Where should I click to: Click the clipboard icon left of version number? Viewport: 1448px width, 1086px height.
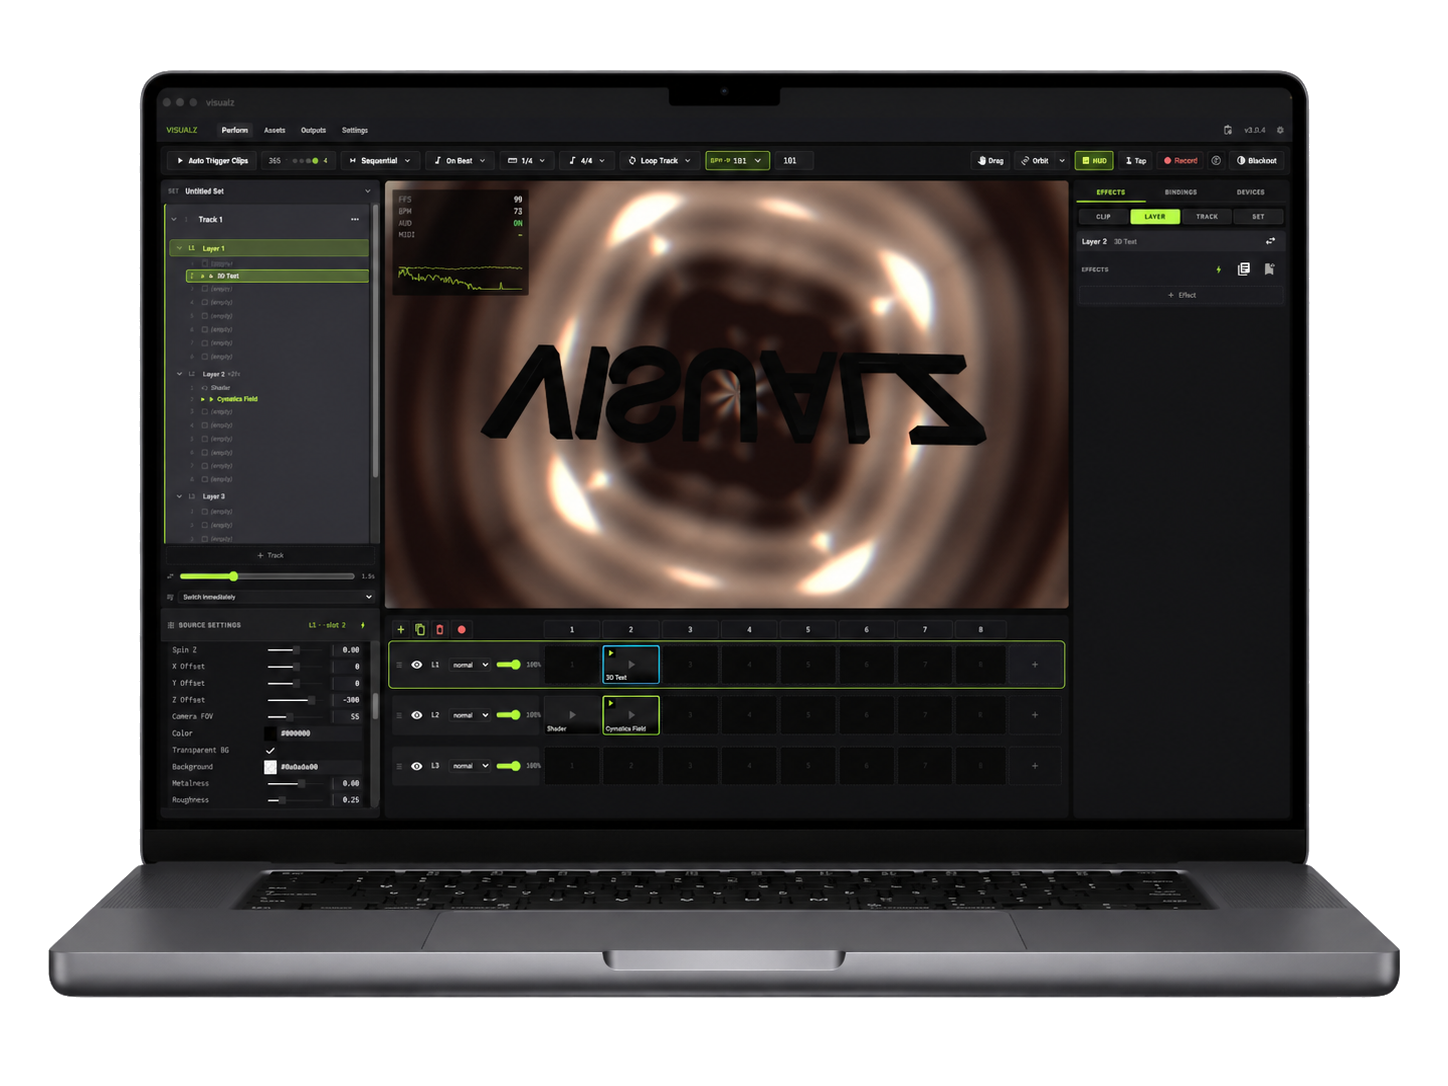tap(1228, 130)
